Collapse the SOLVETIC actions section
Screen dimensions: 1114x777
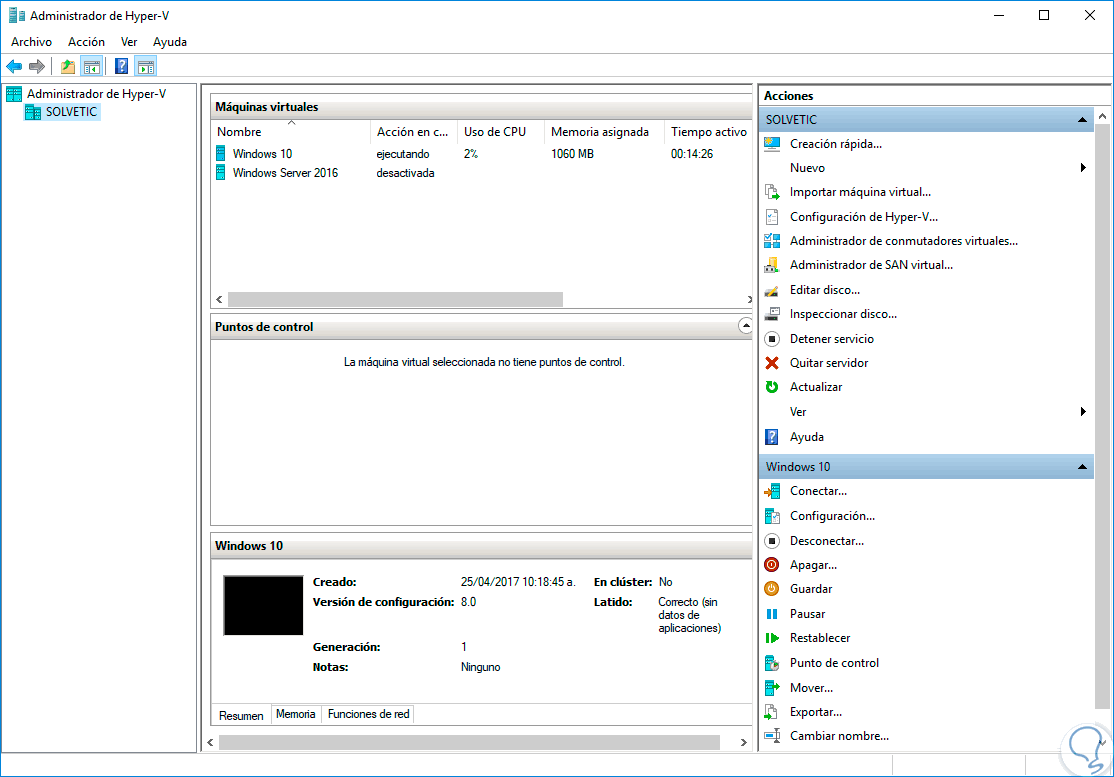pyautogui.click(x=1082, y=120)
